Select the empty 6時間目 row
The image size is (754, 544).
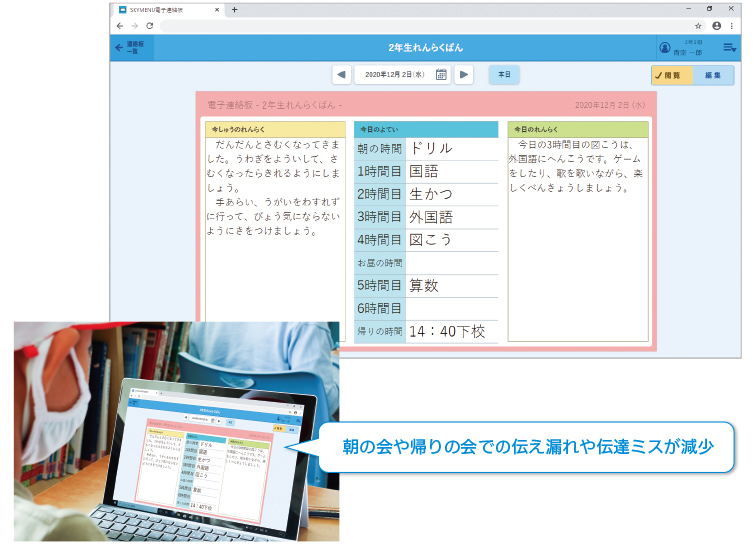point(426,309)
